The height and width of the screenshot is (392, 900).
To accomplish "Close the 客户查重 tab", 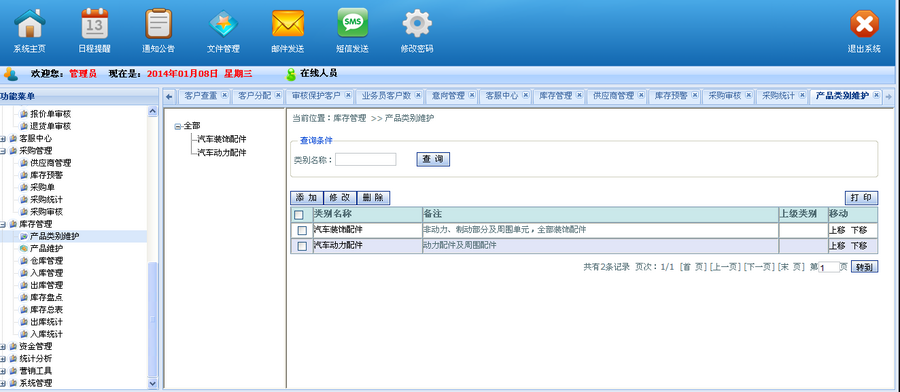I will (x=224, y=95).
